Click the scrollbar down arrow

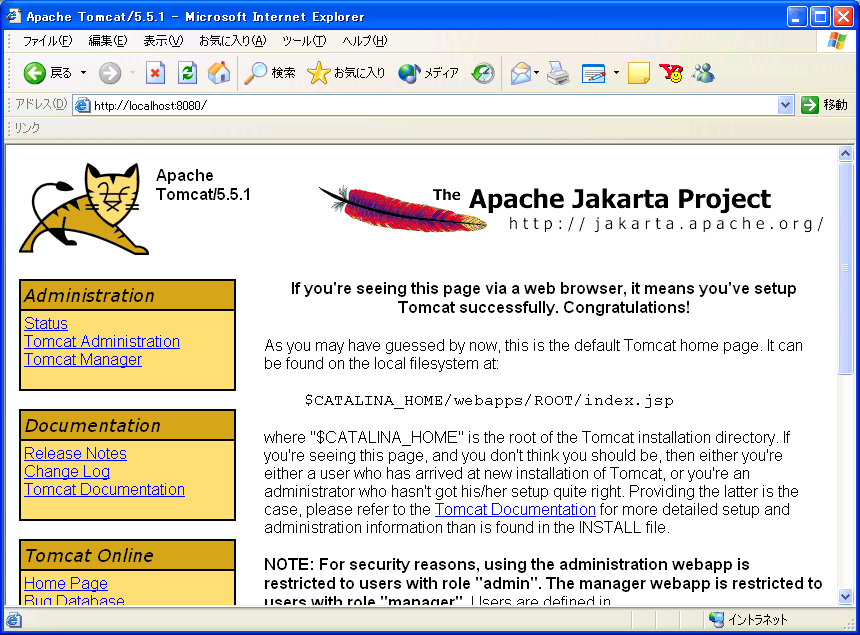click(845, 597)
